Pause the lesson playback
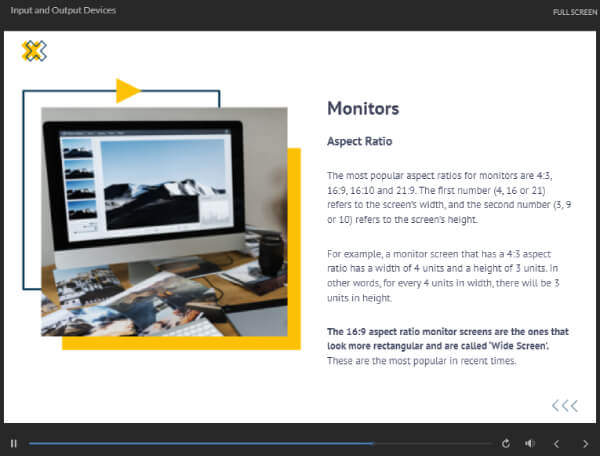This screenshot has height=456, width=600. tap(14, 443)
